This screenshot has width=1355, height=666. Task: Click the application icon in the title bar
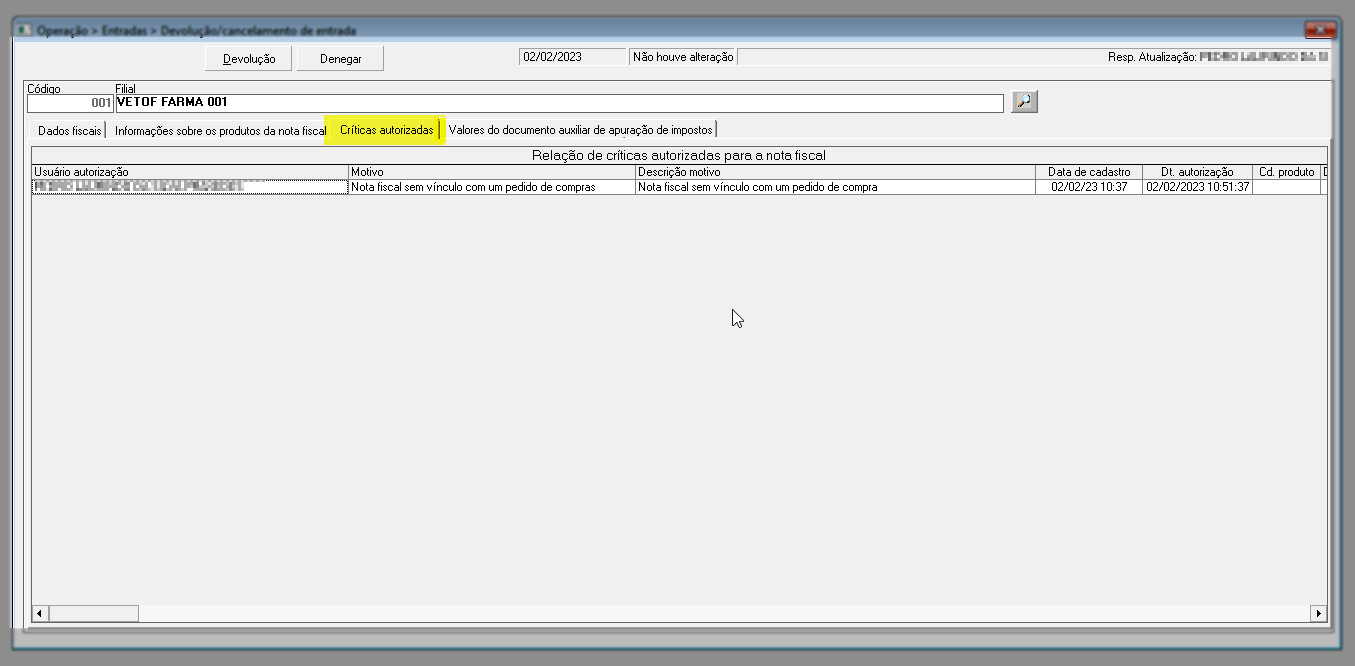(x=24, y=31)
